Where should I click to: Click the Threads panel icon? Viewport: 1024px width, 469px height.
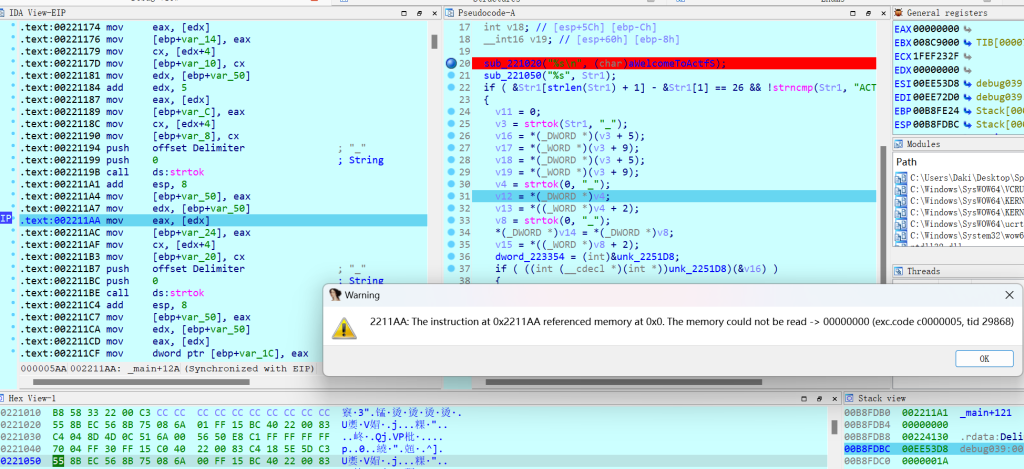click(x=899, y=271)
